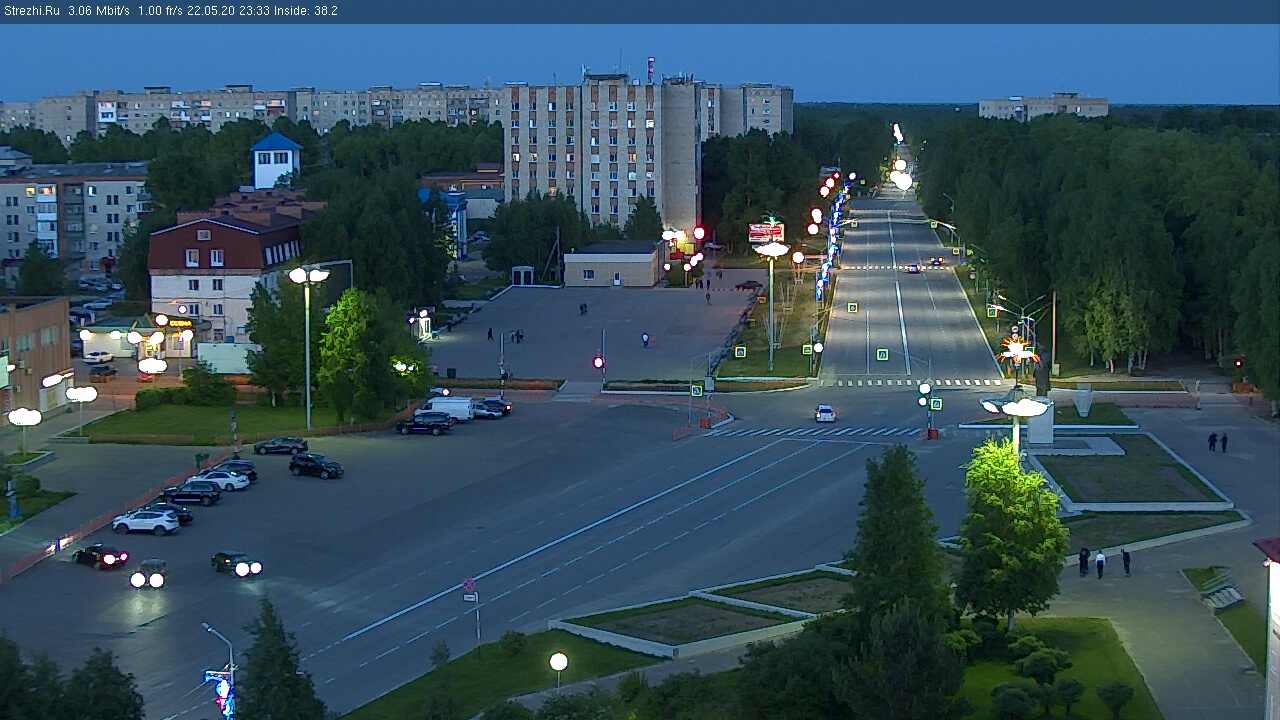1280x720 pixels.
Task: Select the 3.06 Mbit/s bitrate readout
Action: coord(99,11)
